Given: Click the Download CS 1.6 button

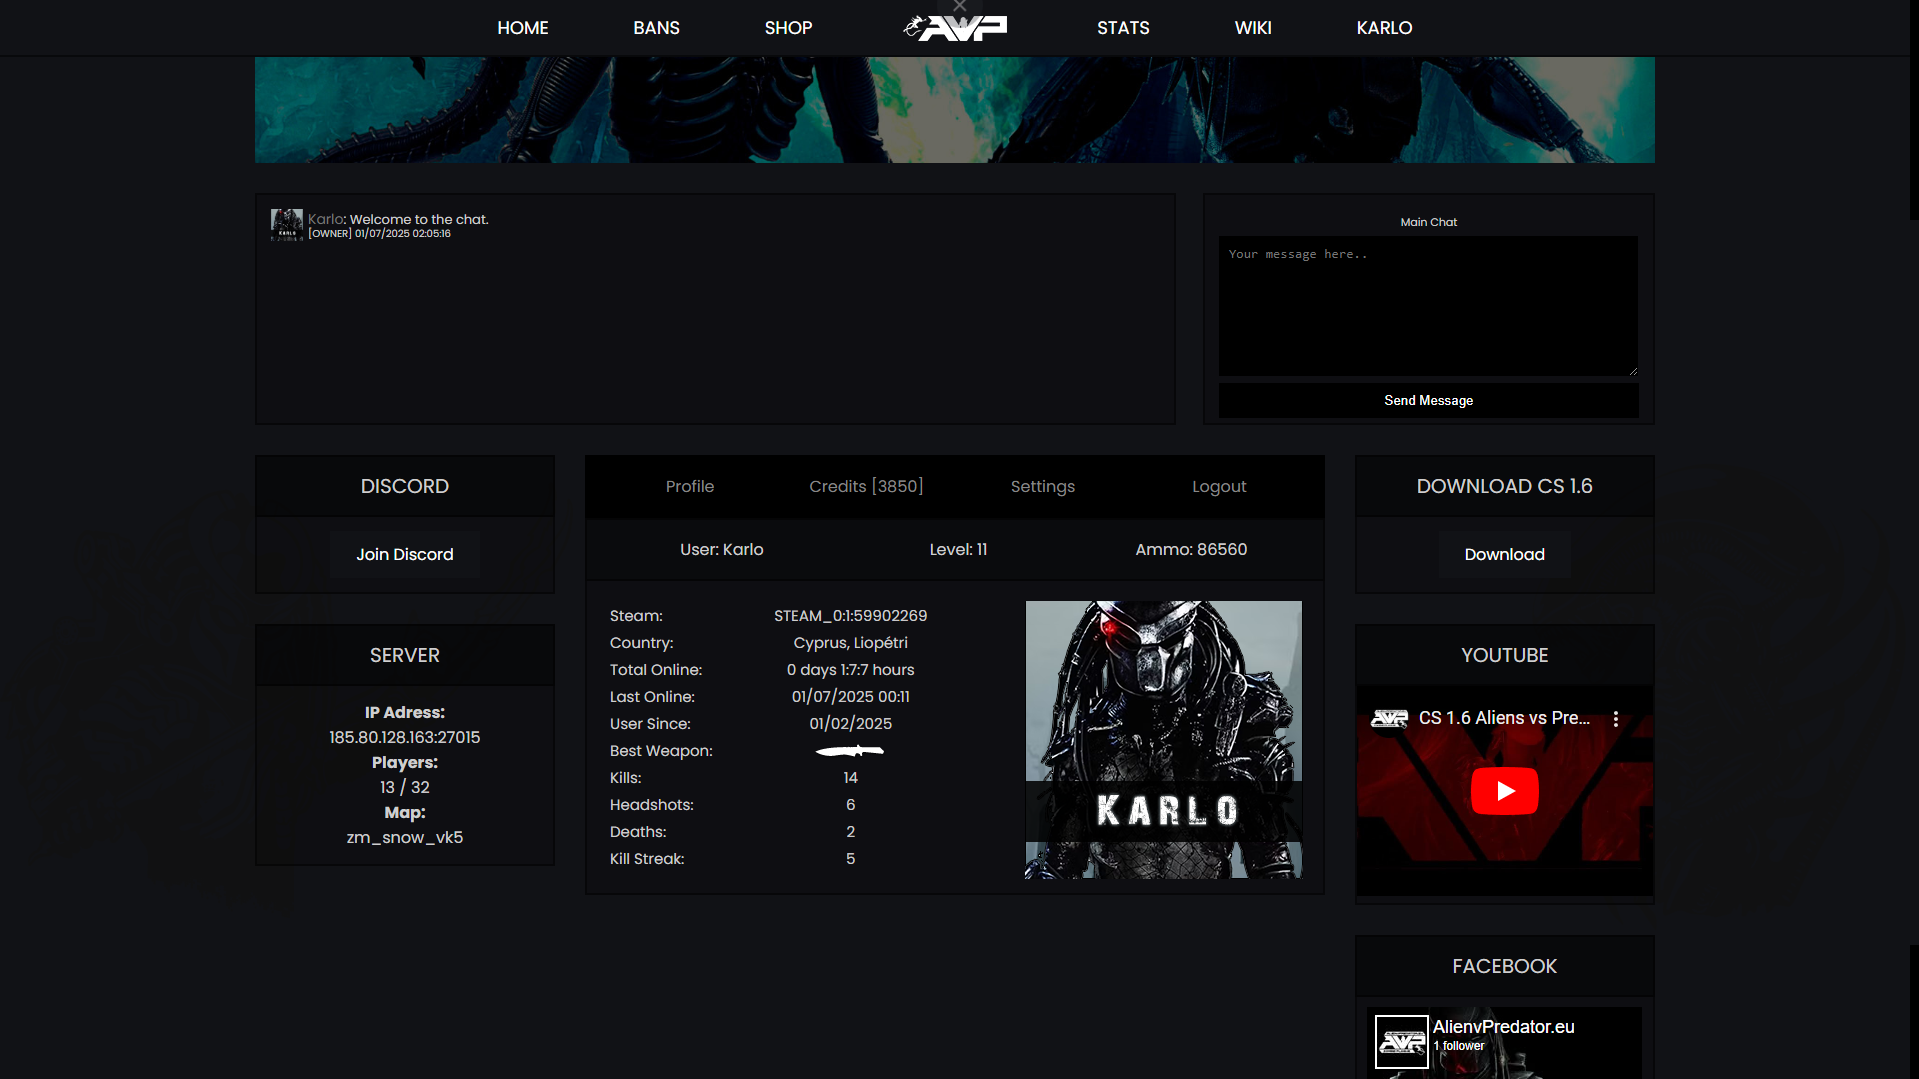Looking at the screenshot, I should (1504, 555).
